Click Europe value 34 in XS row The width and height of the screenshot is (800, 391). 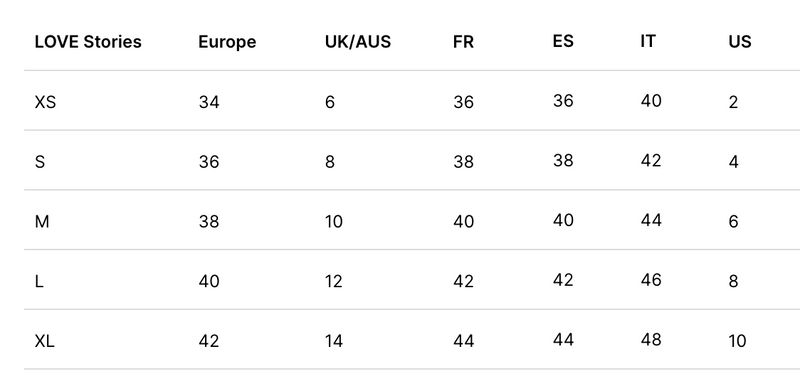coord(209,102)
